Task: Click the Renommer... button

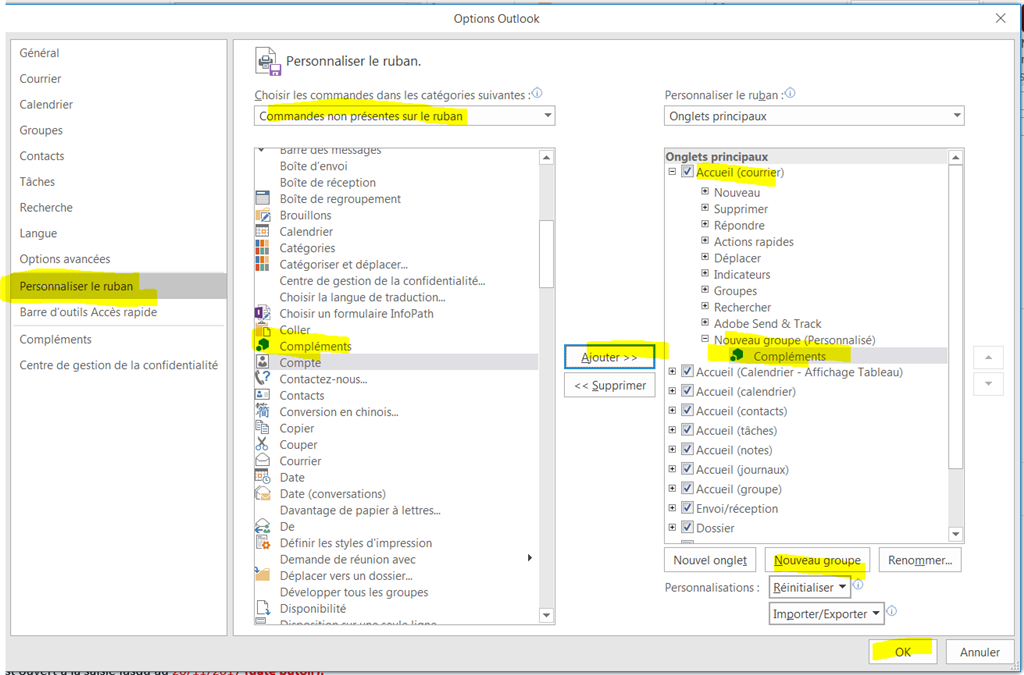Action: (x=920, y=560)
